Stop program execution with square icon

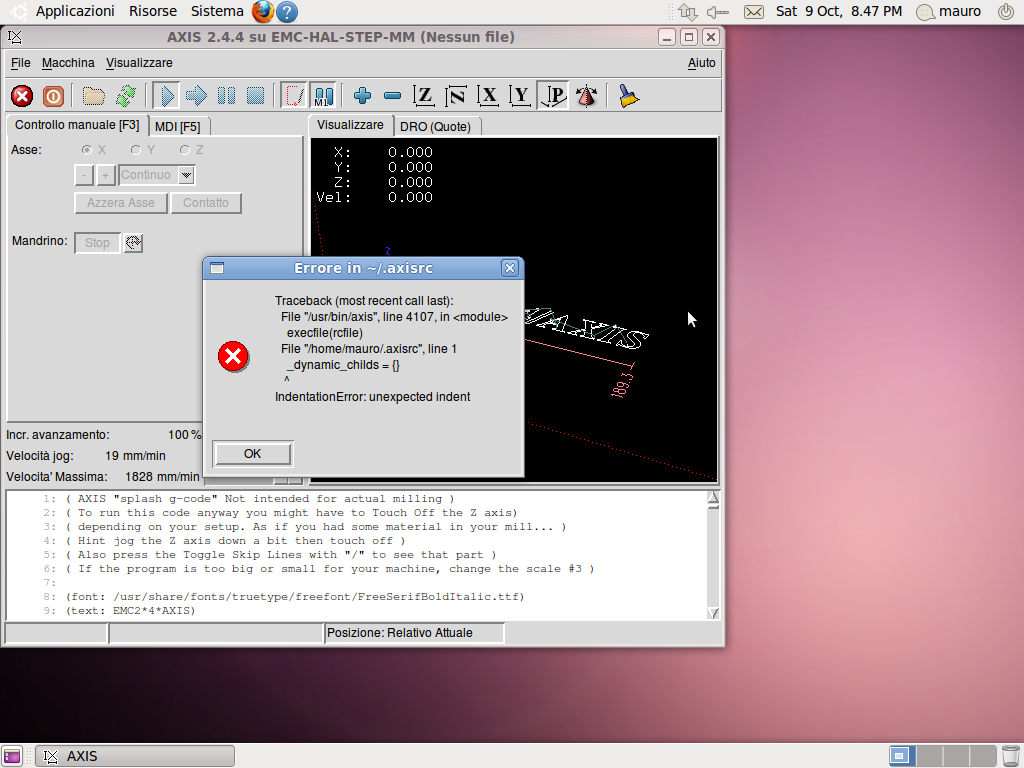(x=255, y=96)
